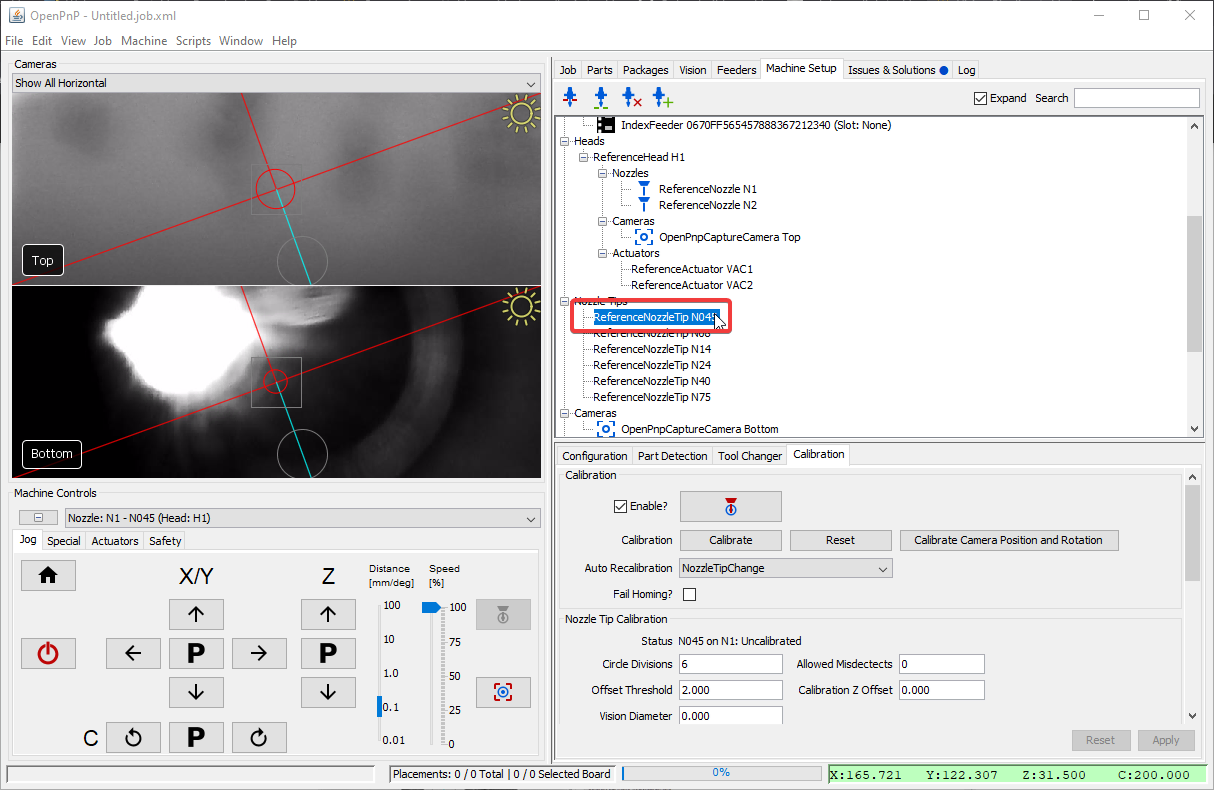Click the Home machine icon in Jog panel
The width and height of the screenshot is (1214, 790).
pos(47,575)
